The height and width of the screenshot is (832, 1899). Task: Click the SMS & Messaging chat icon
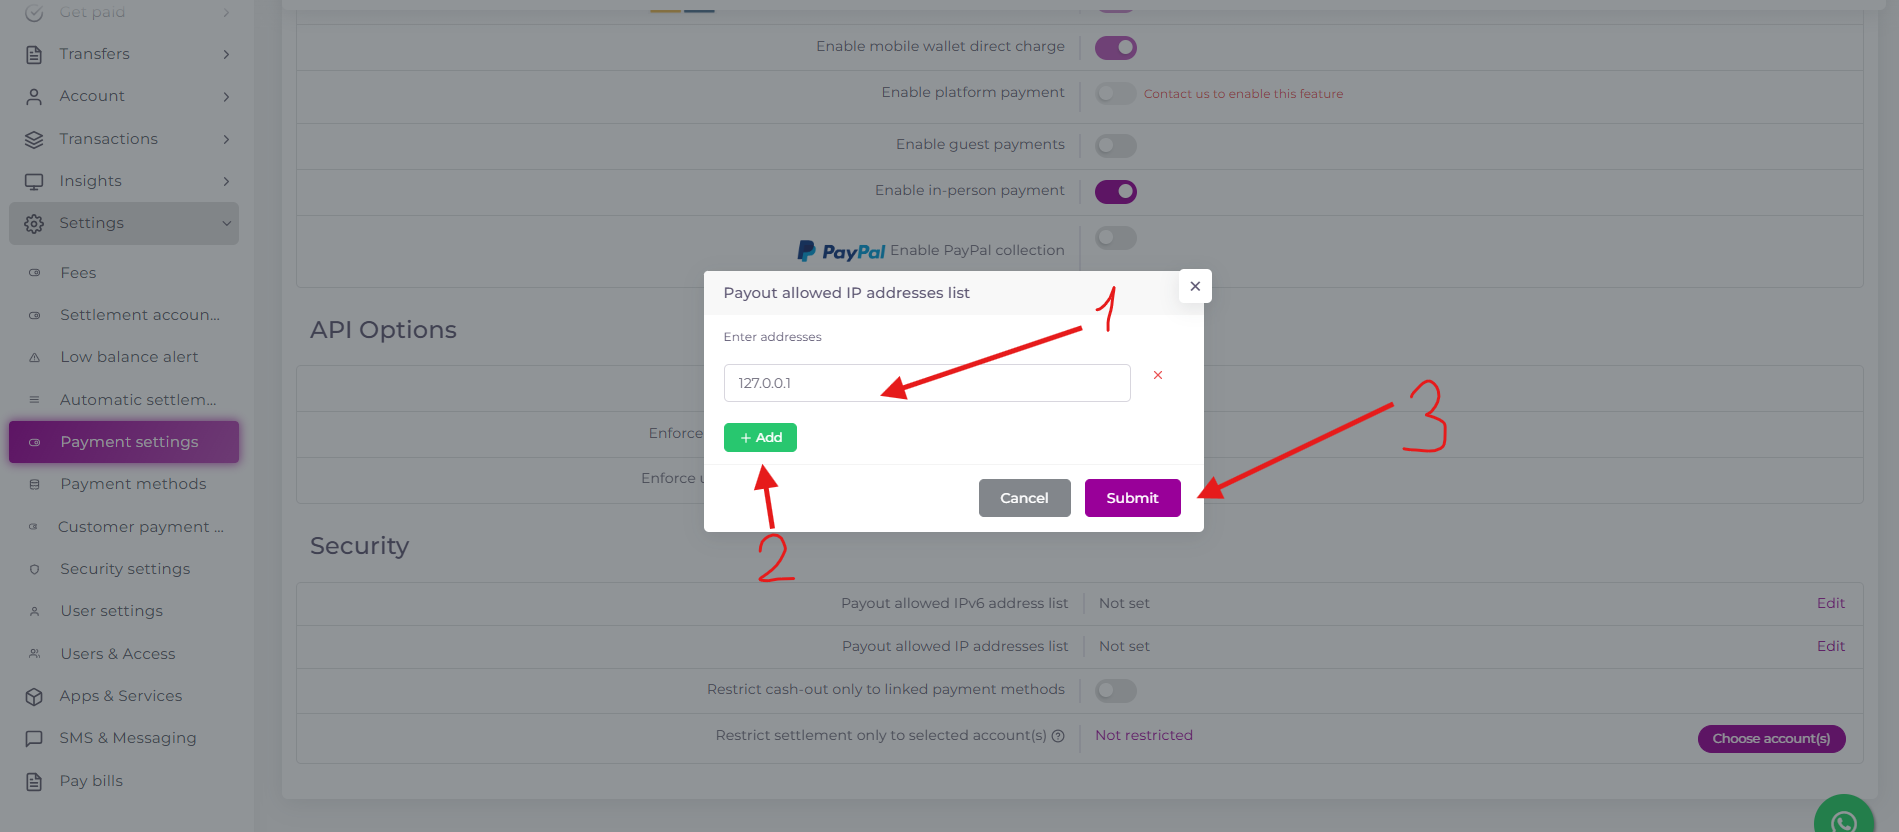click(x=34, y=738)
